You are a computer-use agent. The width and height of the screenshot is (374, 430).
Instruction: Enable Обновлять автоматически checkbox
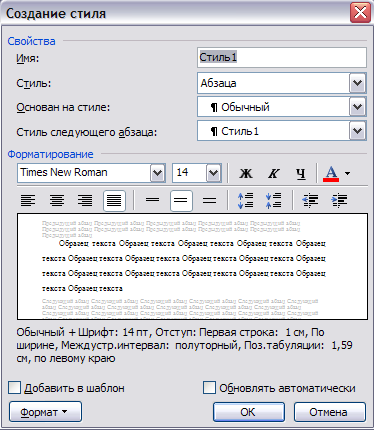[x=209, y=388]
